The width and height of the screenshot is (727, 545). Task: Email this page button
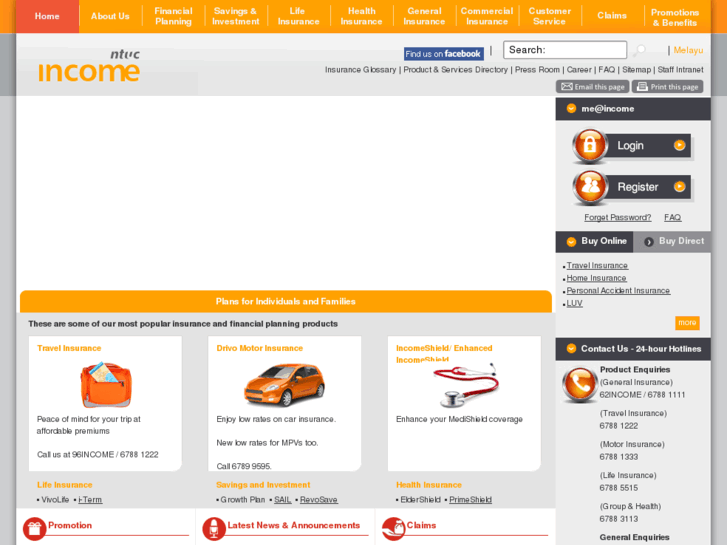[x=593, y=87]
